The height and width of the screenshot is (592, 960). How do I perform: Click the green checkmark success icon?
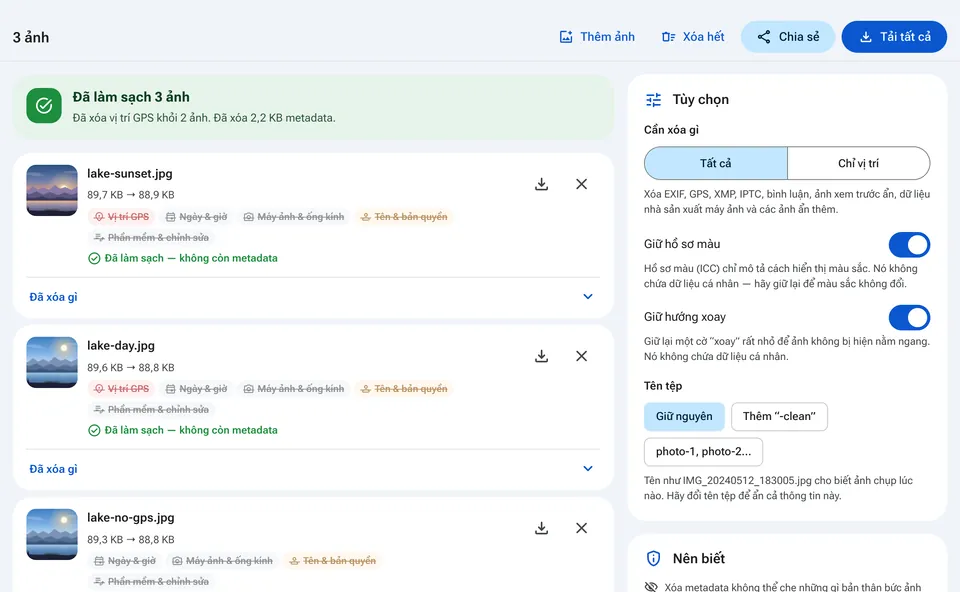(x=44, y=105)
